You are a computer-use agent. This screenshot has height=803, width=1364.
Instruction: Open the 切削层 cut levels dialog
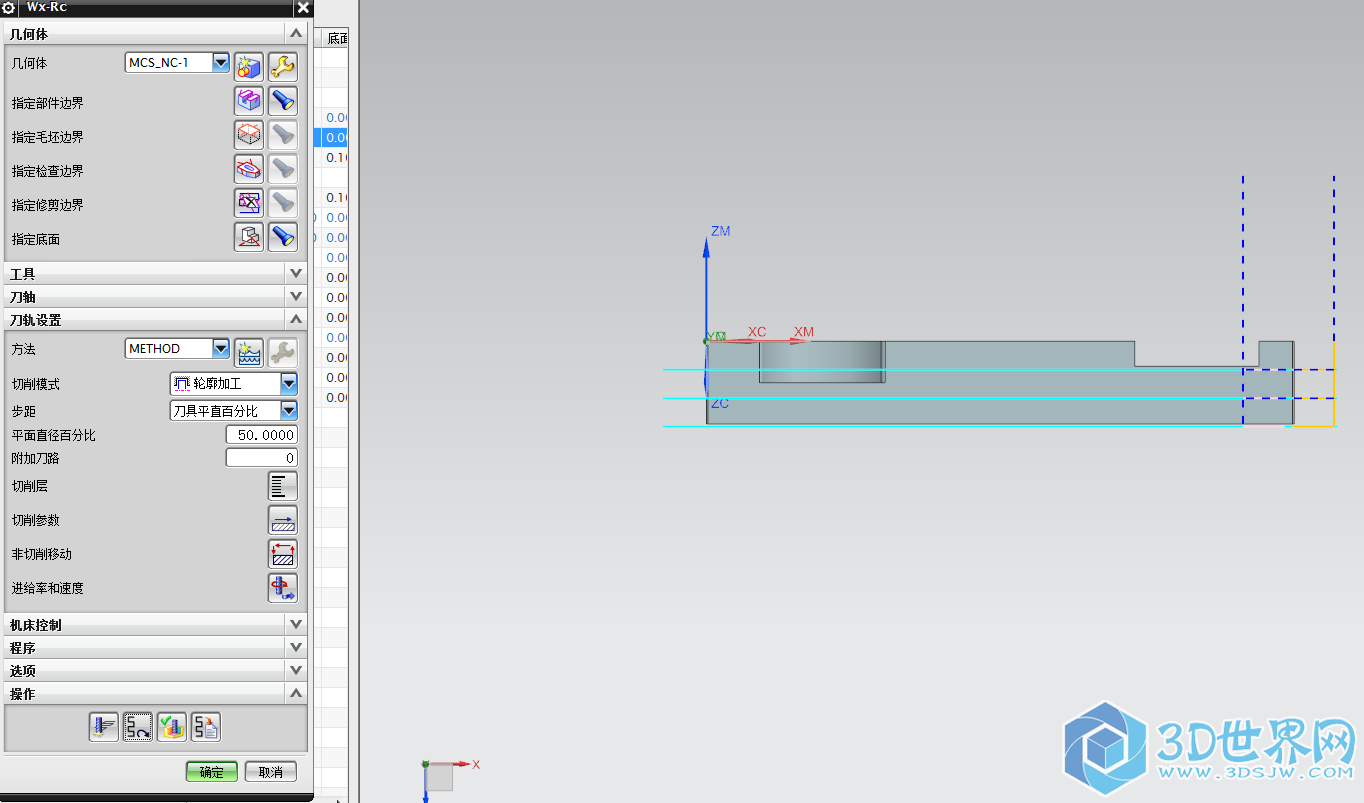pyautogui.click(x=283, y=486)
